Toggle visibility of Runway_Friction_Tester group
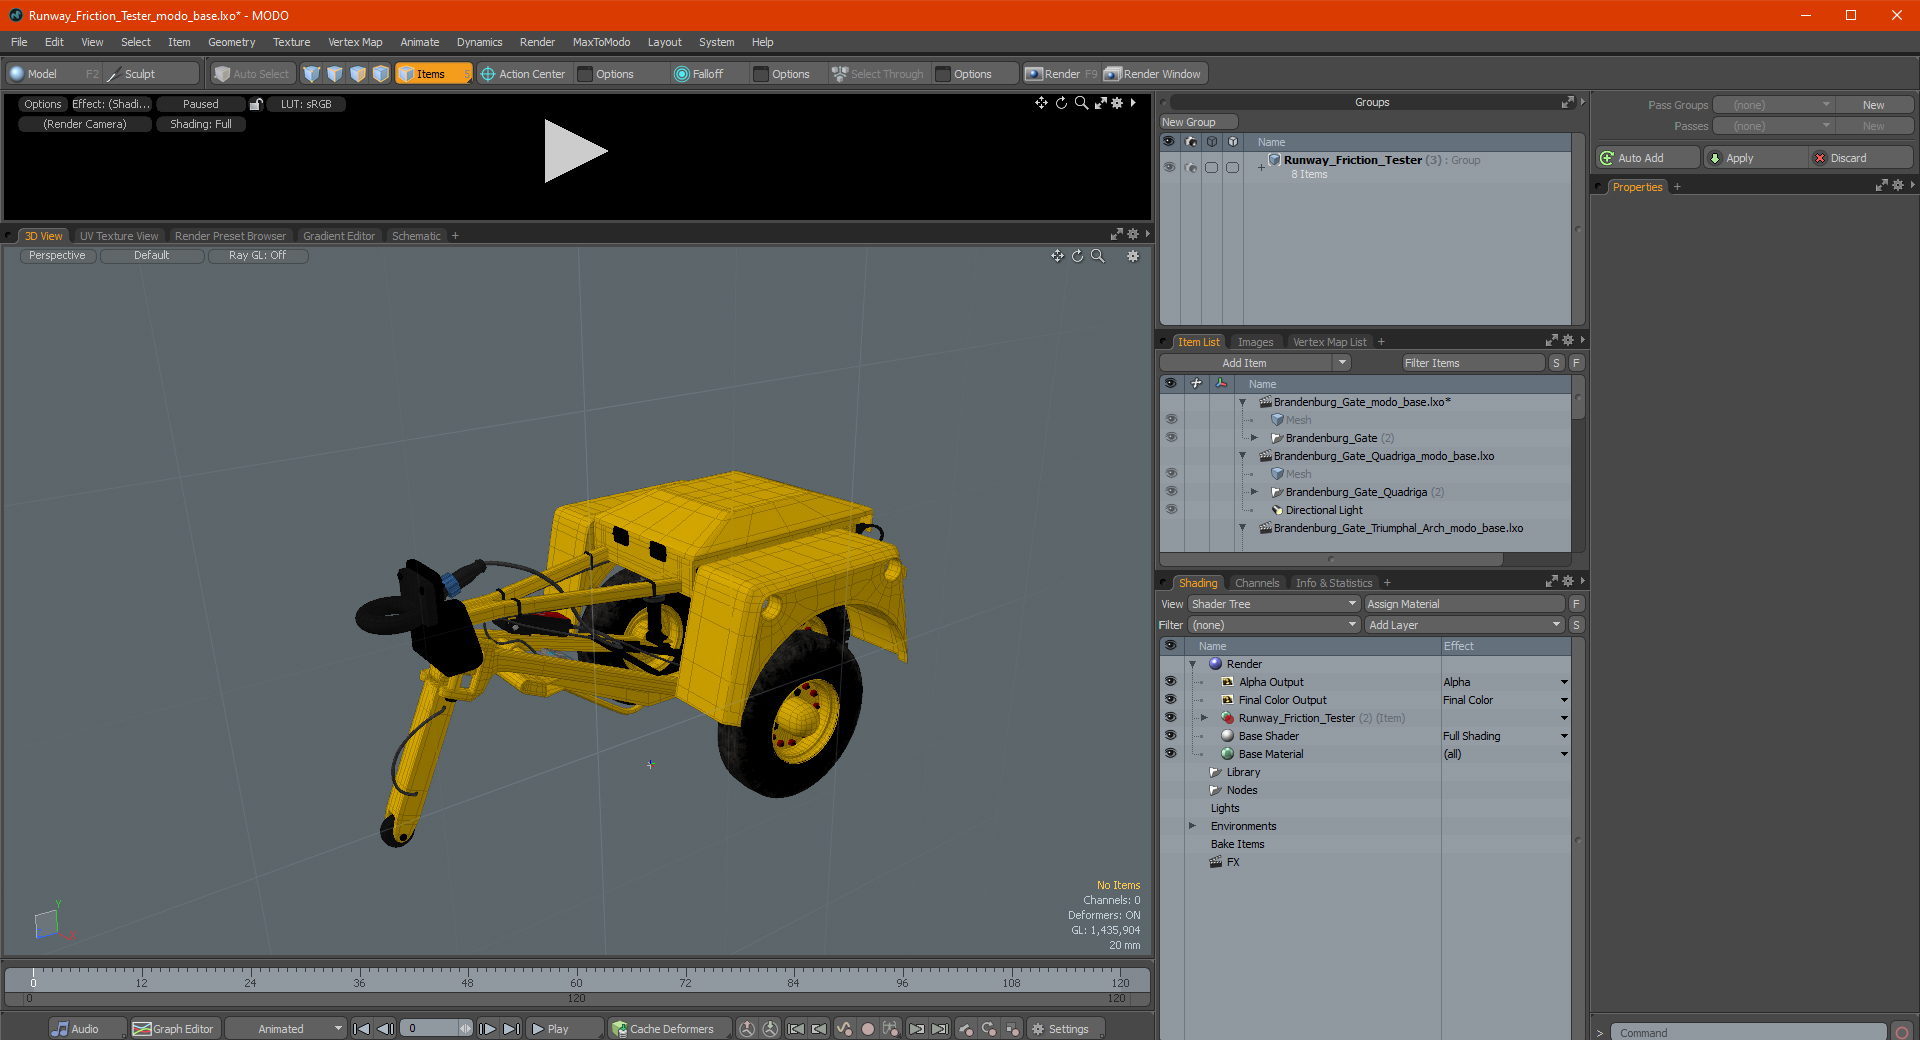This screenshot has height=1040, width=1920. [1169, 167]
